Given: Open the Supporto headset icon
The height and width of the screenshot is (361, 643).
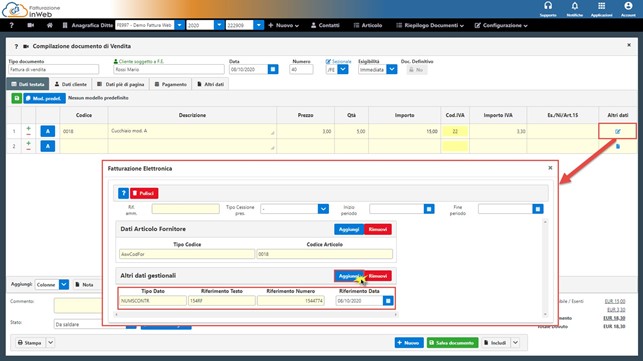Looking at the screenshot, I should point(548,6).
